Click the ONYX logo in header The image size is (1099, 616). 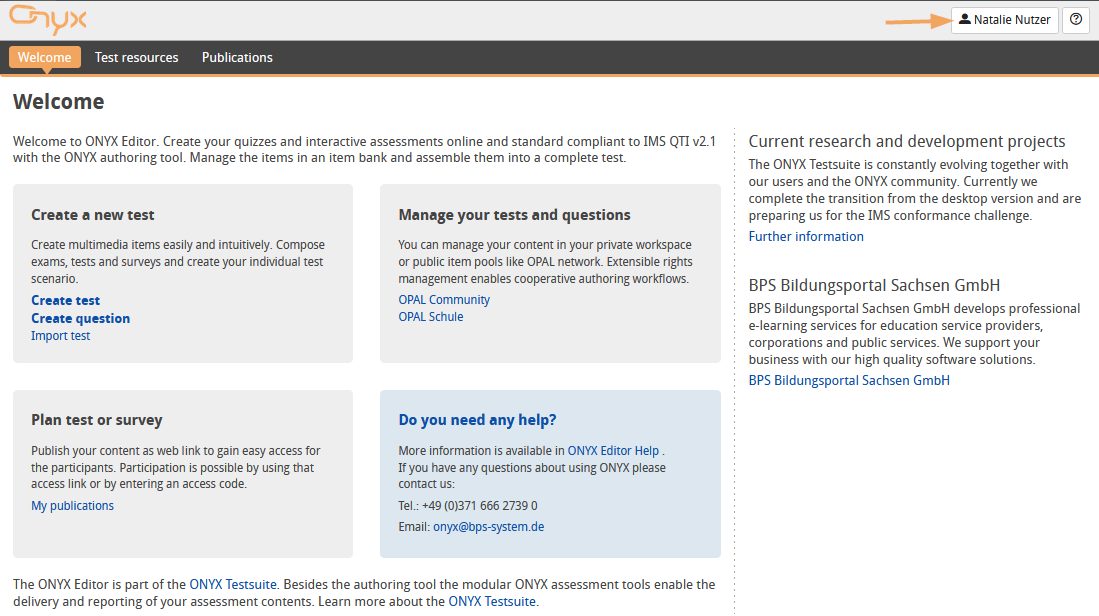[48, 19]
